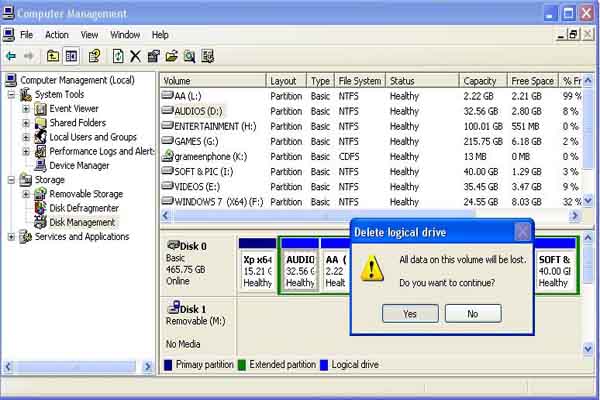Expand the Shared Folders tree node
600x400 pixels.
point(27,123)
